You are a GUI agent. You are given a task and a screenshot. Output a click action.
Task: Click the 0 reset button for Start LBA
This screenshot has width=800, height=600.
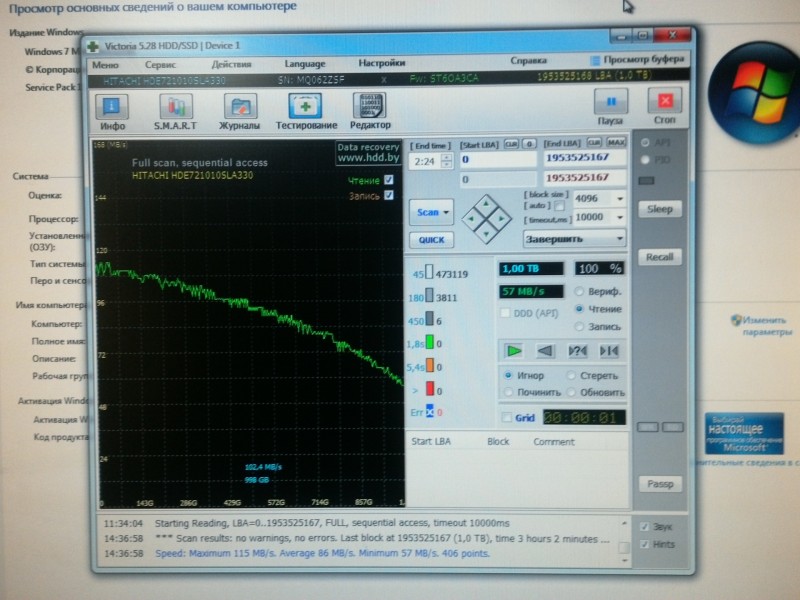[529, 144]
